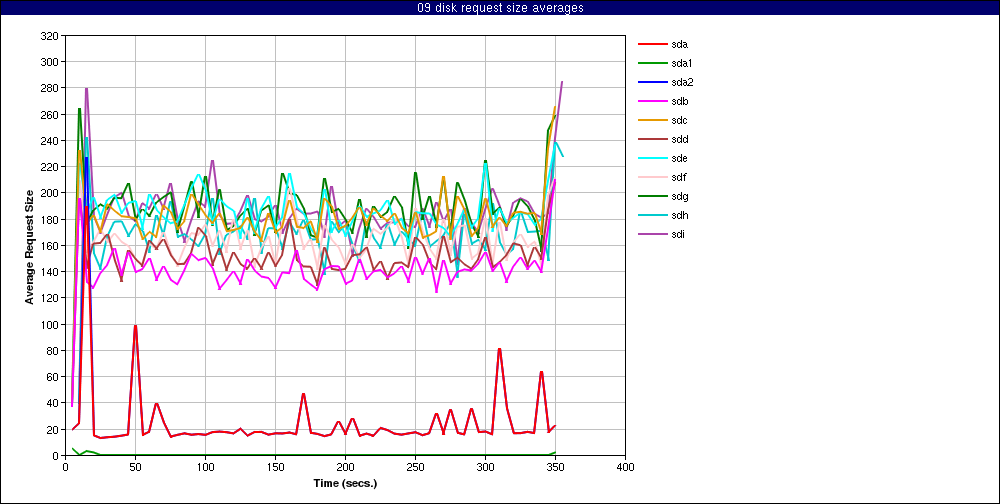Click the 120 value on the y-axis
The image size is (1000, 504).
(49, 298)
